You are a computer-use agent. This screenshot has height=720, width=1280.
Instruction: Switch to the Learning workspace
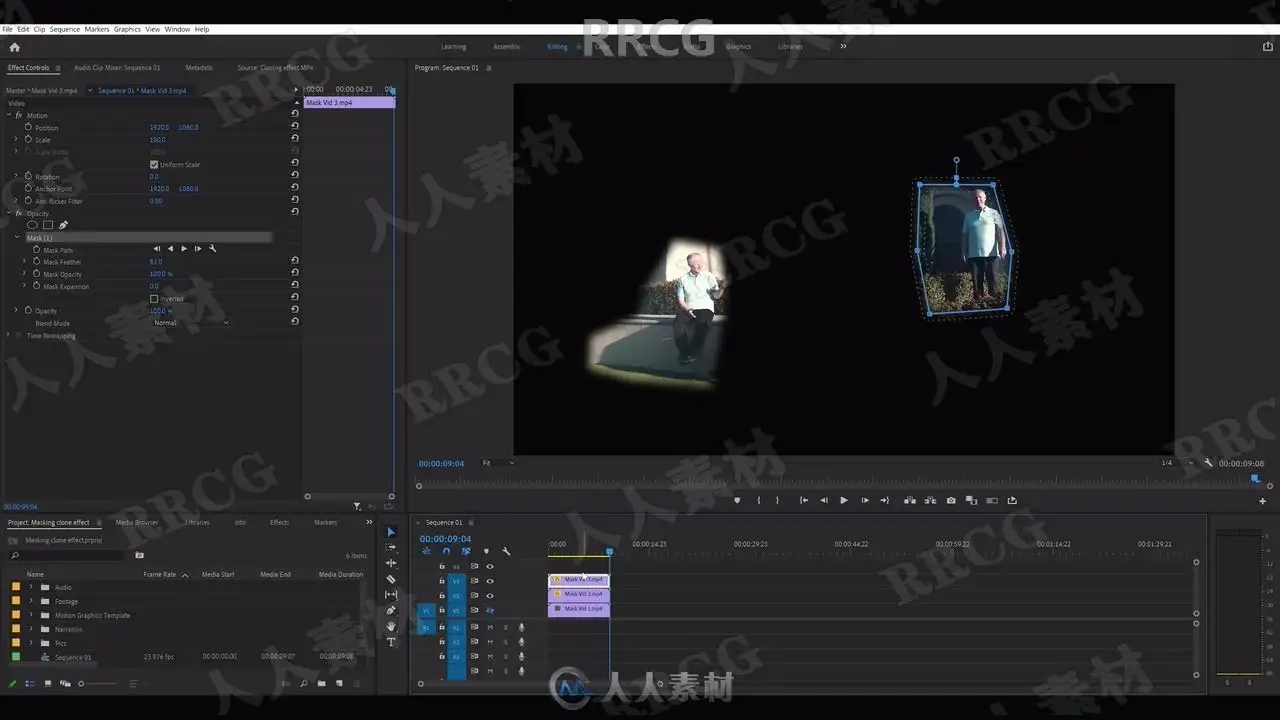454,47
